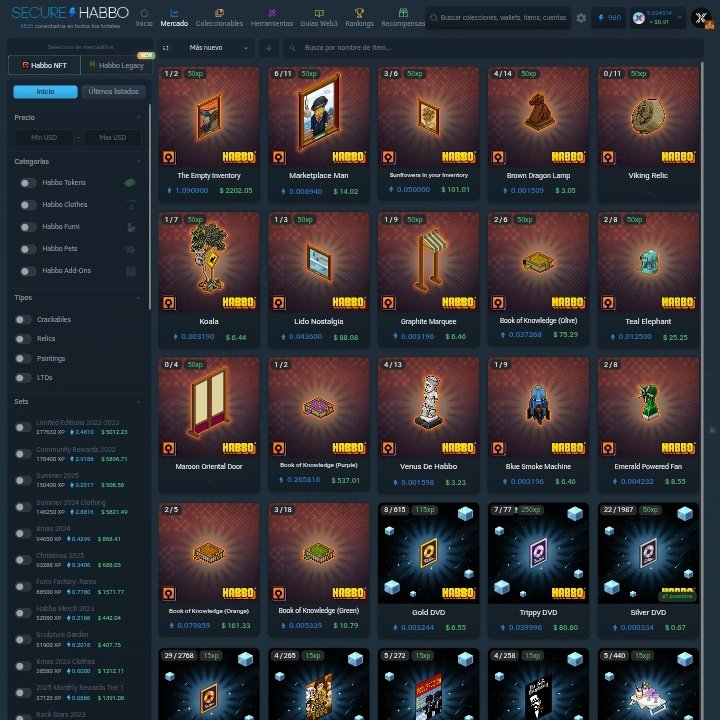Click the Maroon Oriental Door thumbnail
Screen dimensions: 720x720
click(209, 408)
